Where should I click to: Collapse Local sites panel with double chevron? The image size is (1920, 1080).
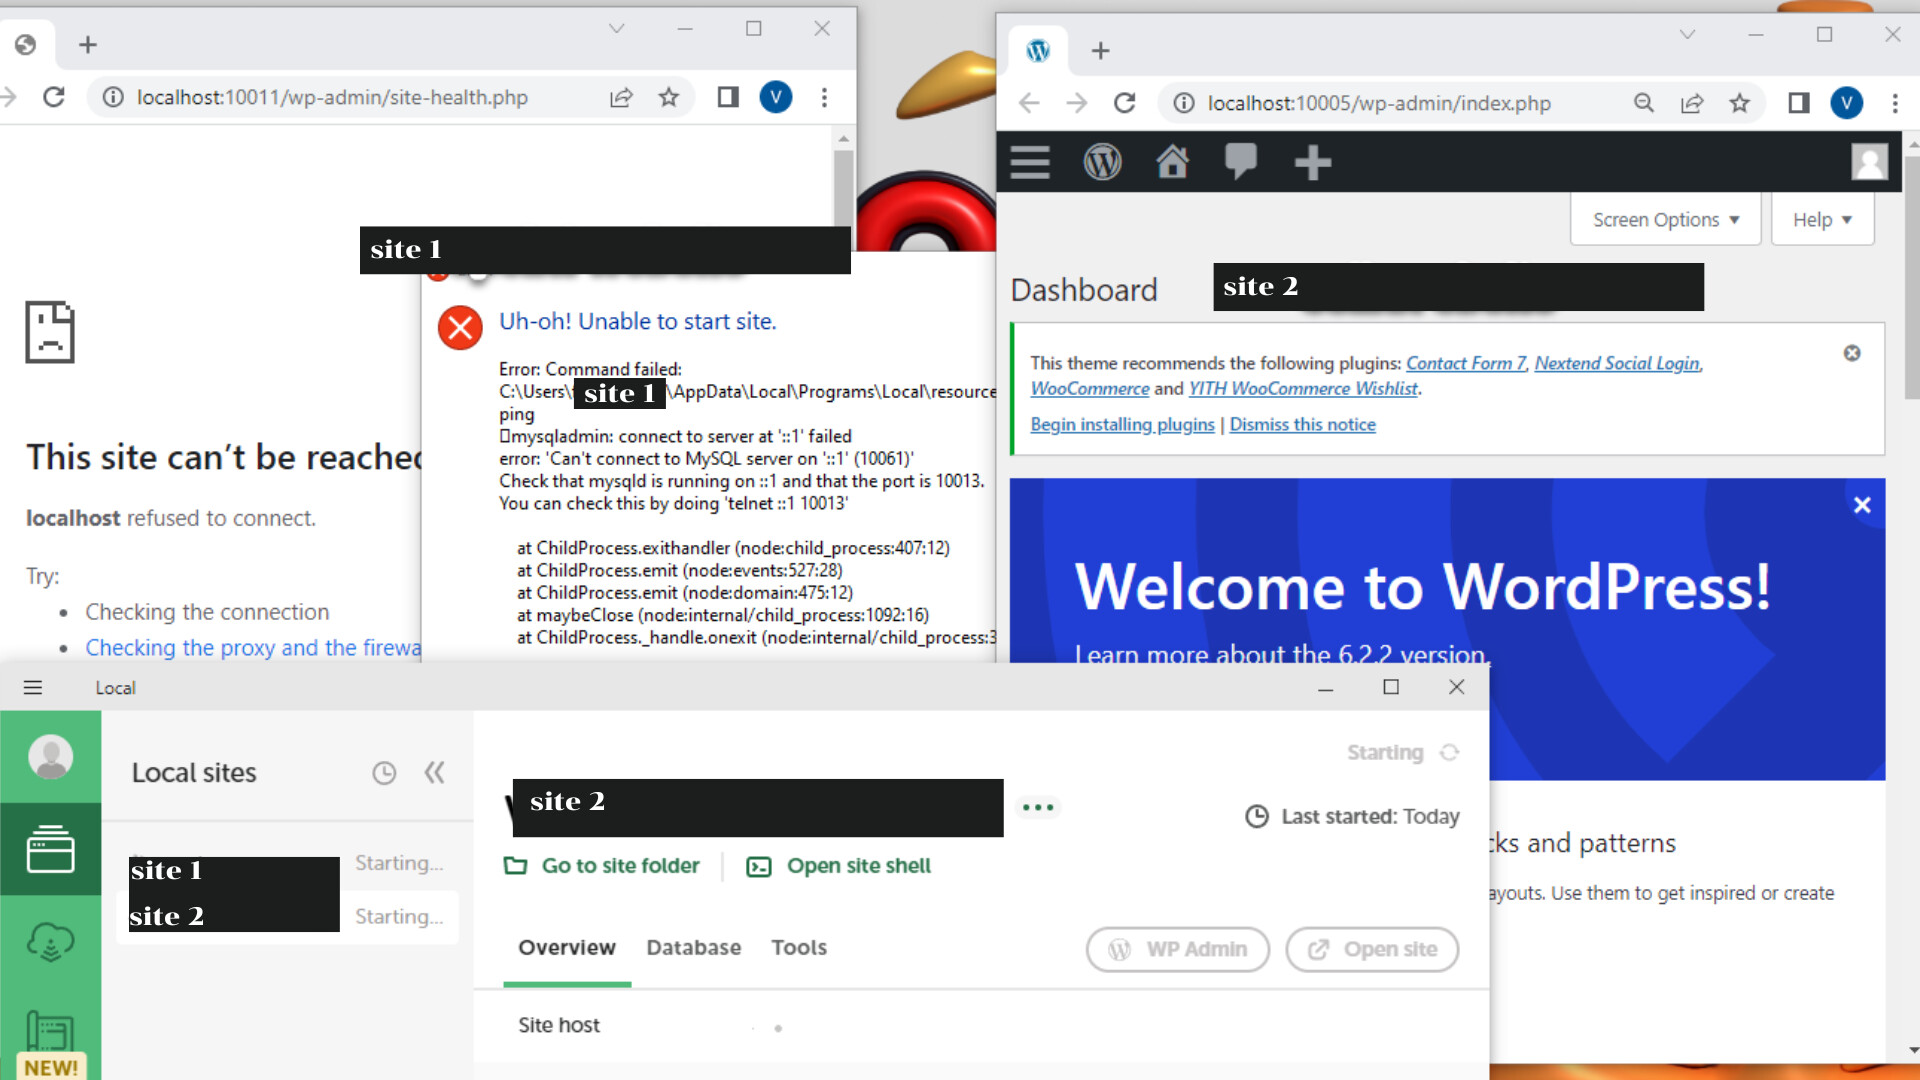click(x=434, y=772)
